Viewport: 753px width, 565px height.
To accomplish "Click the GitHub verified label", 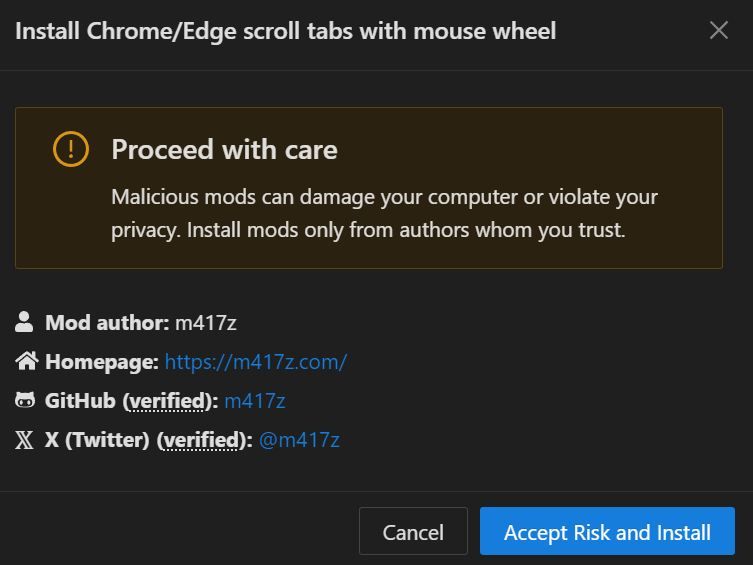I will click(x=168, y=400).
